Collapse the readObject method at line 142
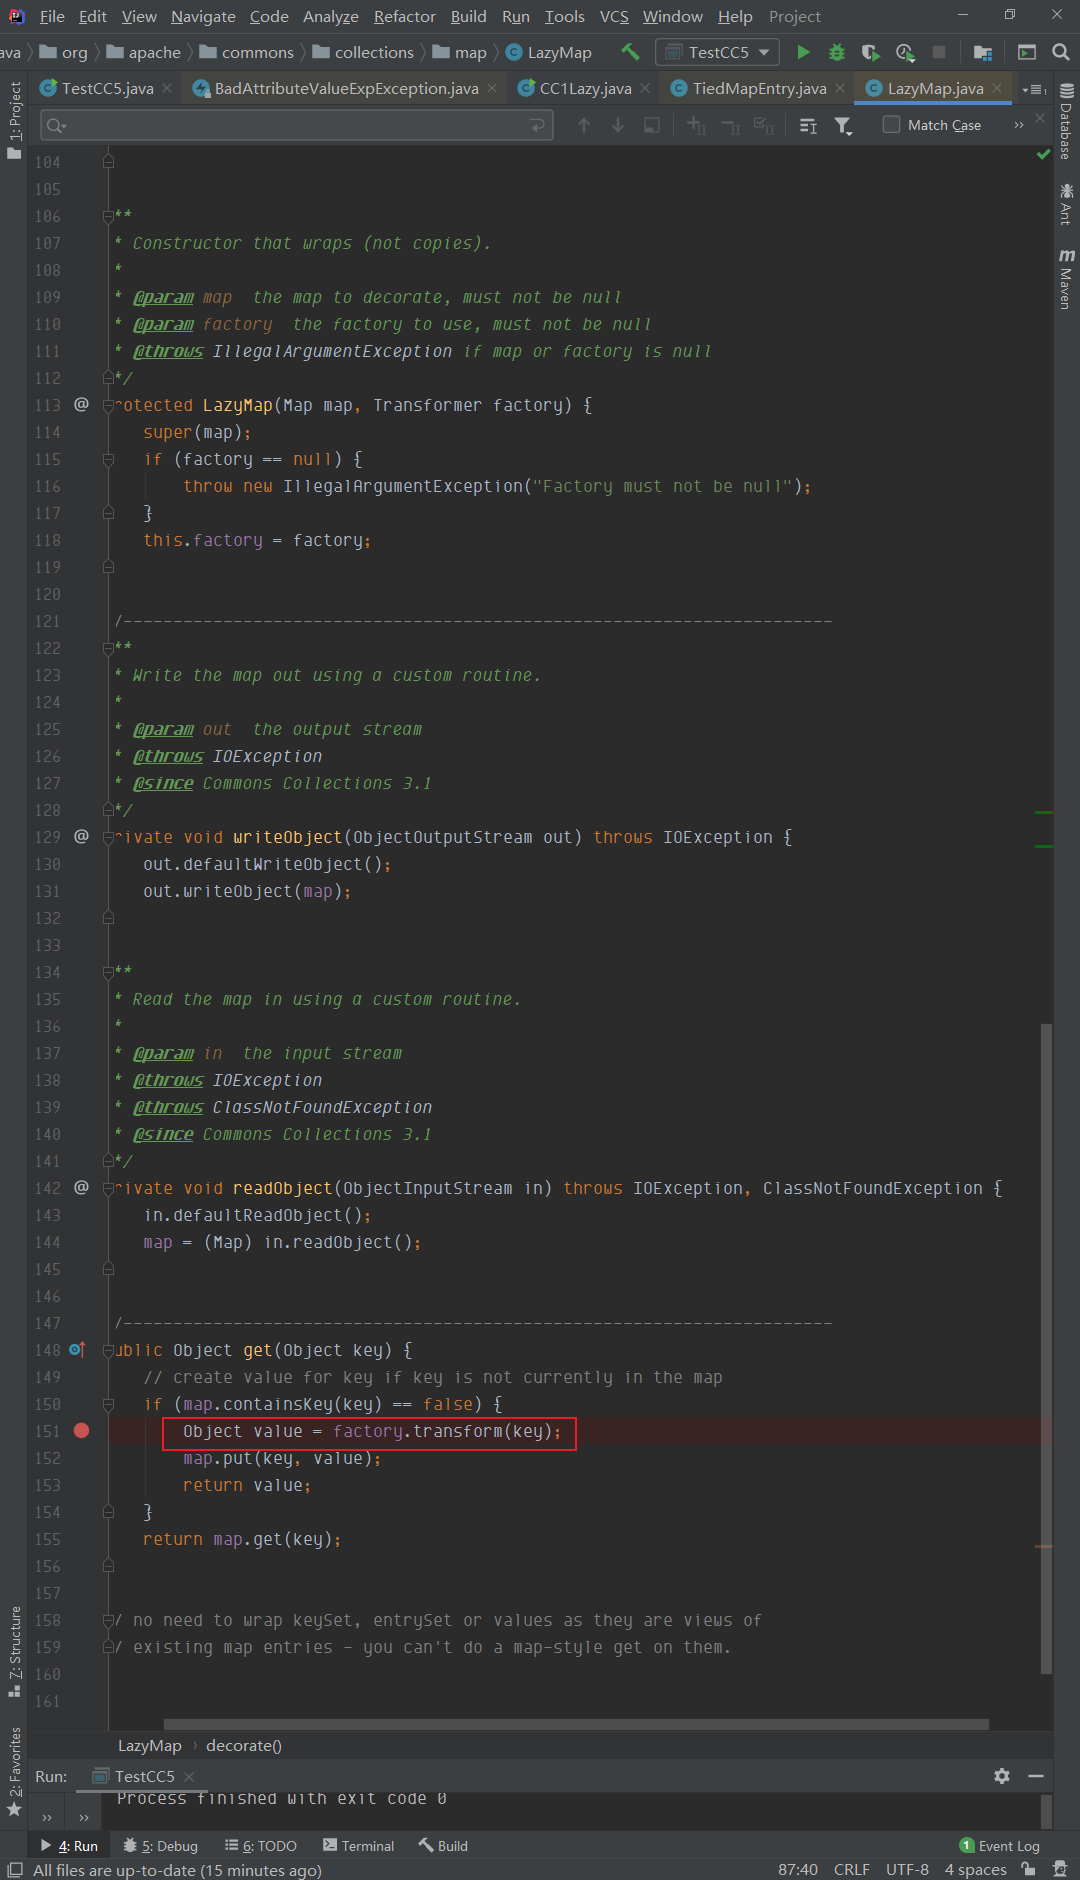The image size is (1080, 1880). 108,1188
